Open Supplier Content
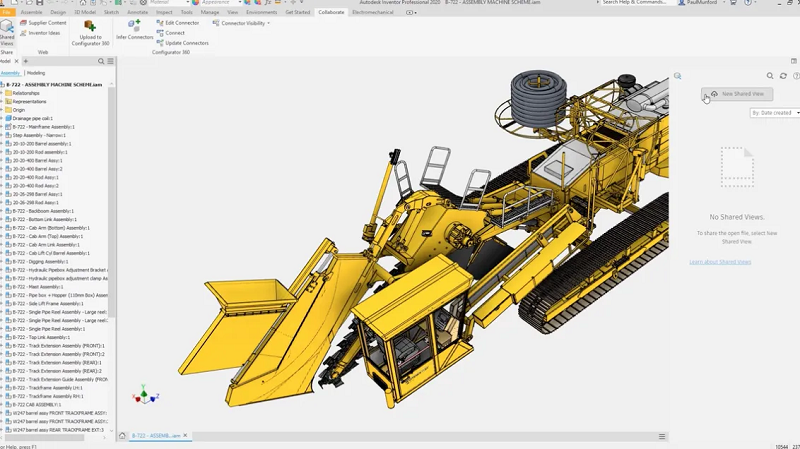The image size is (800, 449). coord(42,22)
